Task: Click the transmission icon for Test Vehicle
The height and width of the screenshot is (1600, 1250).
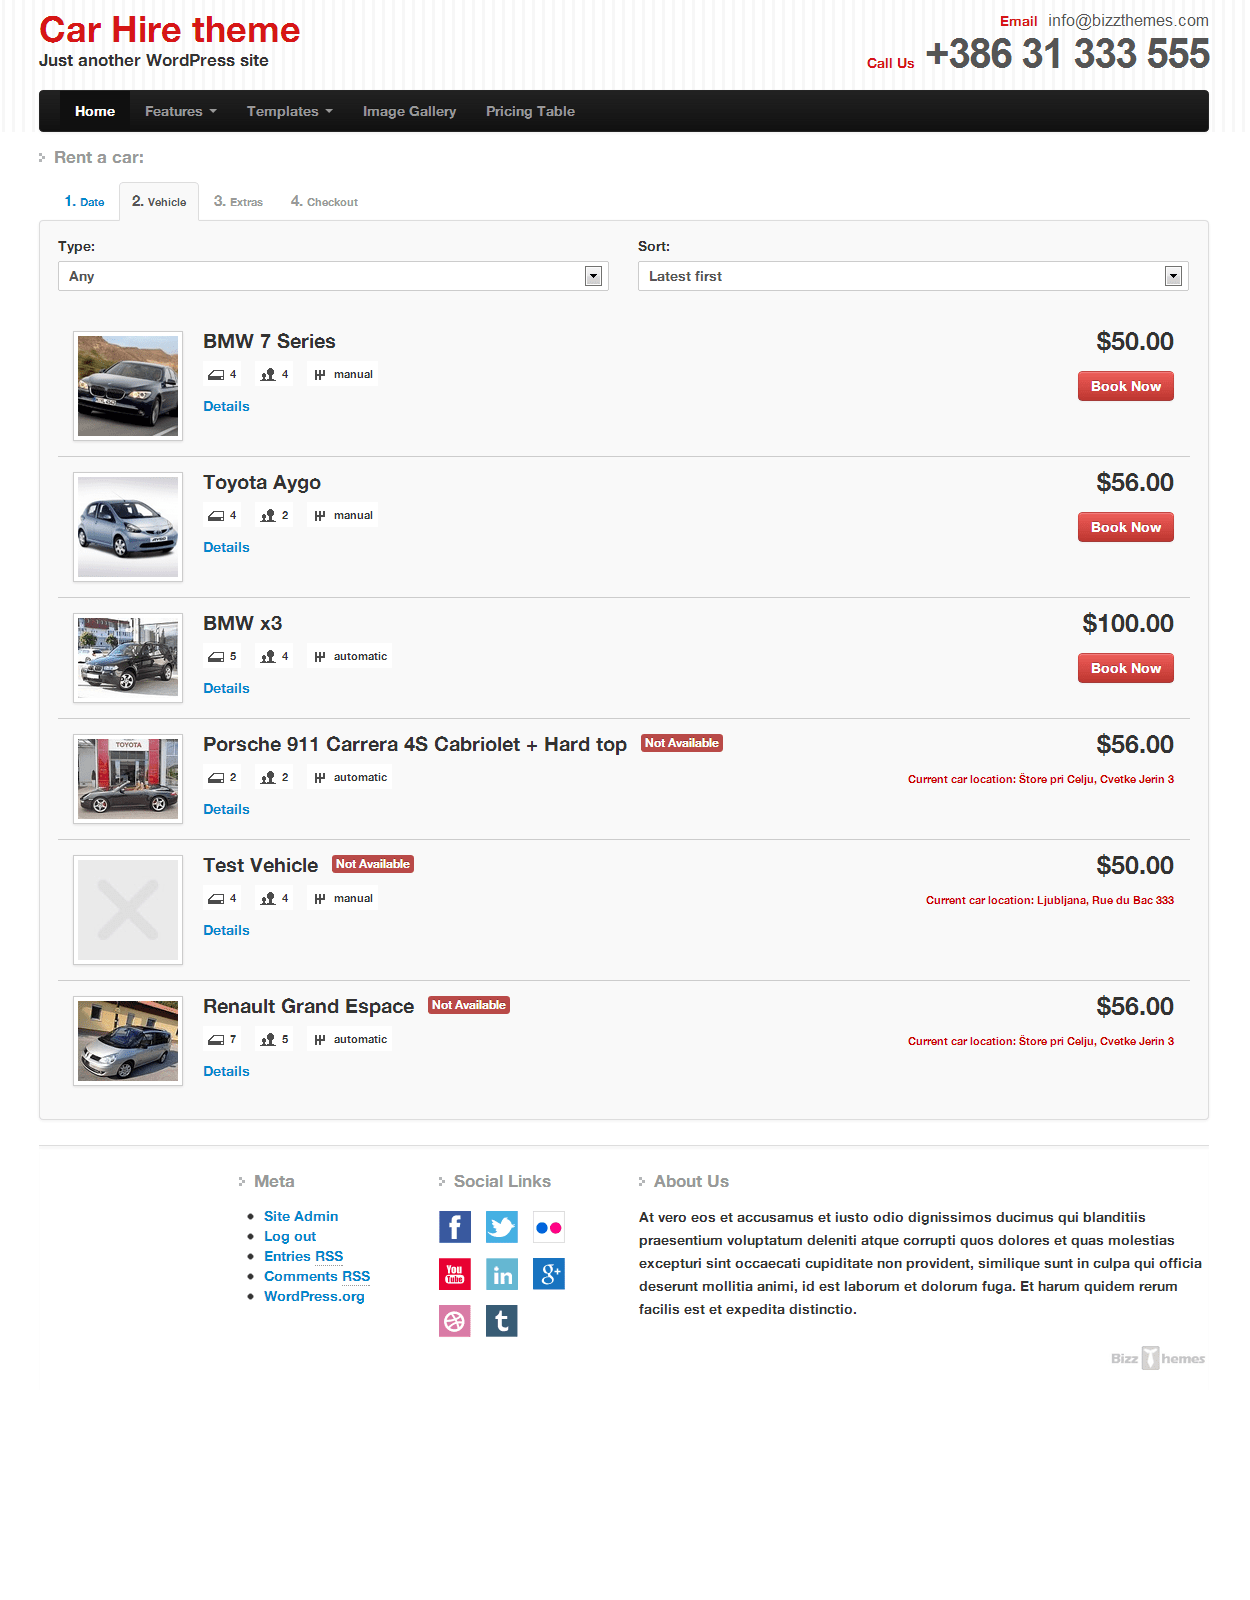Action: pos(320,899)
